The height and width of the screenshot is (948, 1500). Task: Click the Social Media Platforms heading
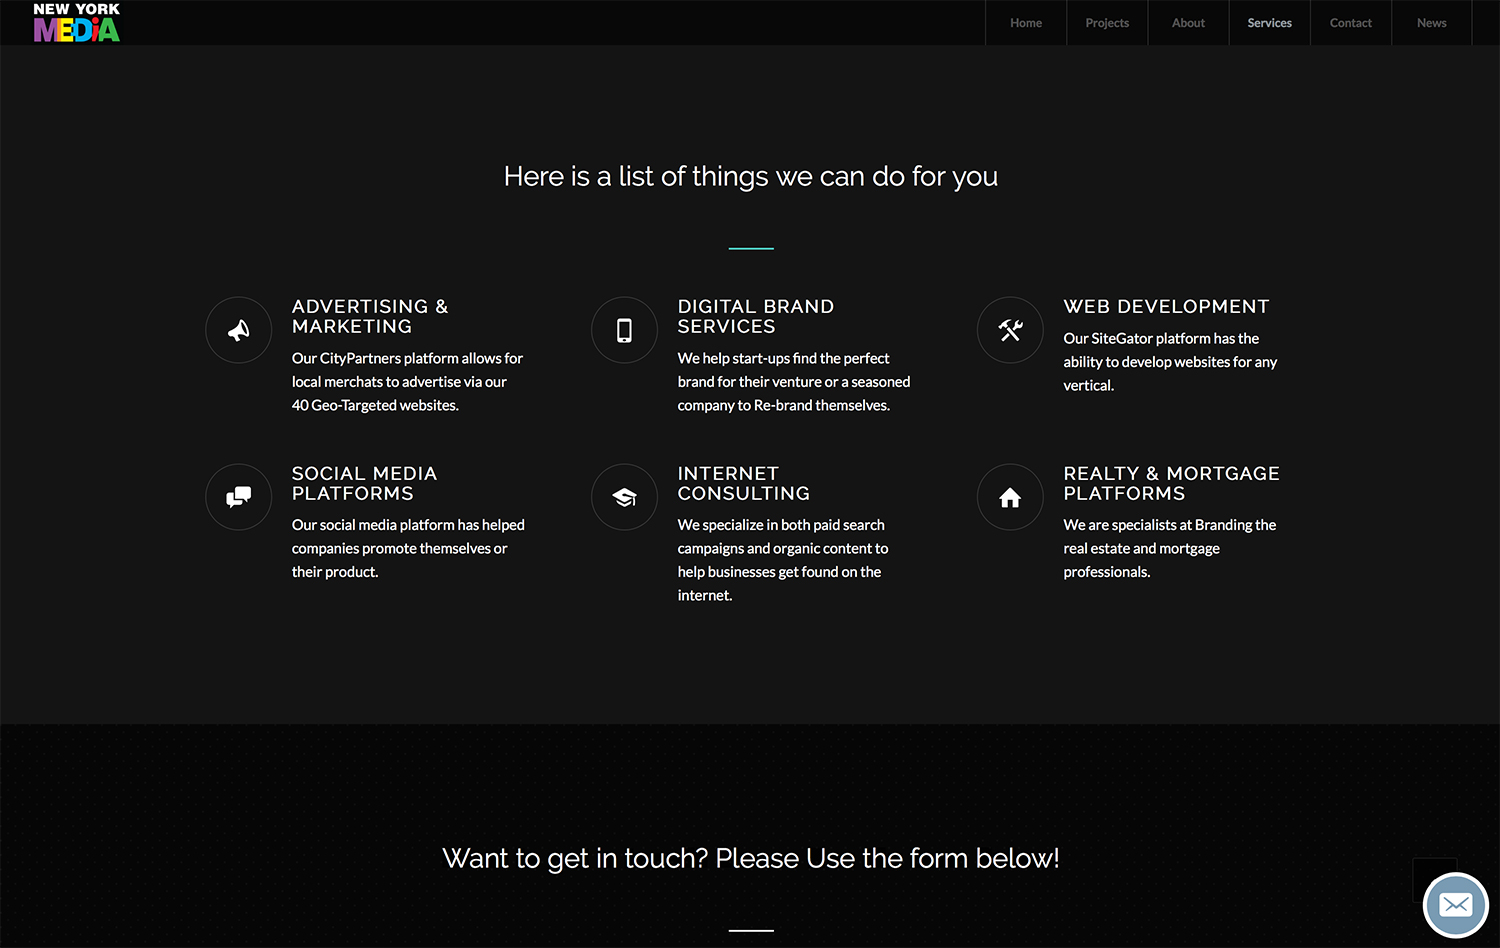coord(364,483)
